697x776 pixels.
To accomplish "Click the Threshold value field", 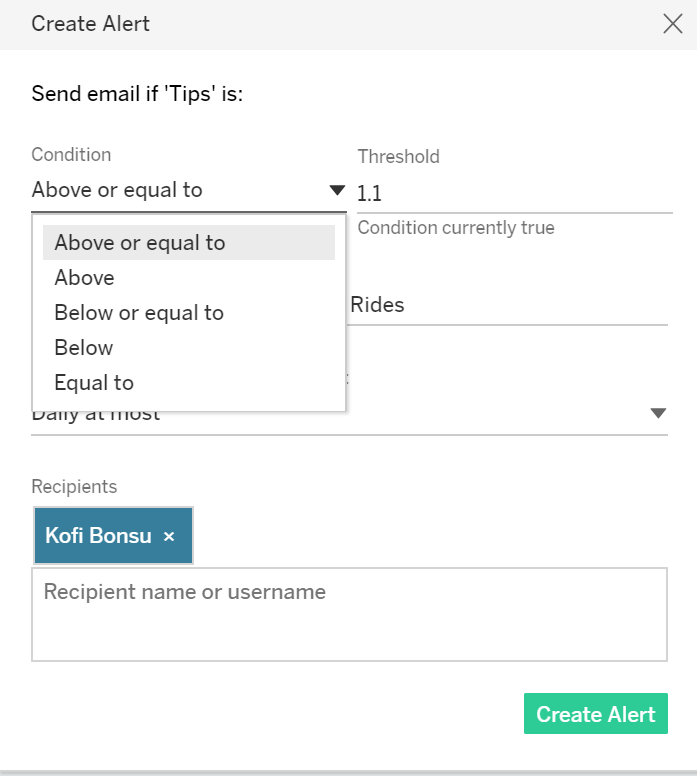I will tap(514, 194).
